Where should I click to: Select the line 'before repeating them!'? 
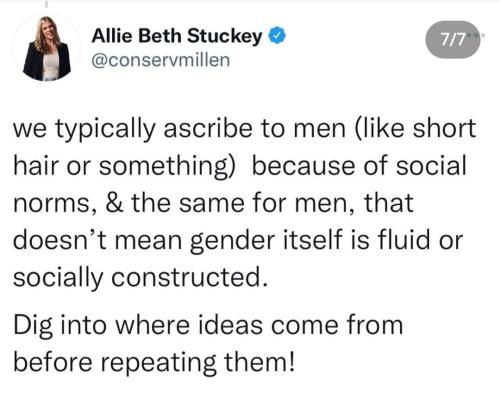point(154,363)
